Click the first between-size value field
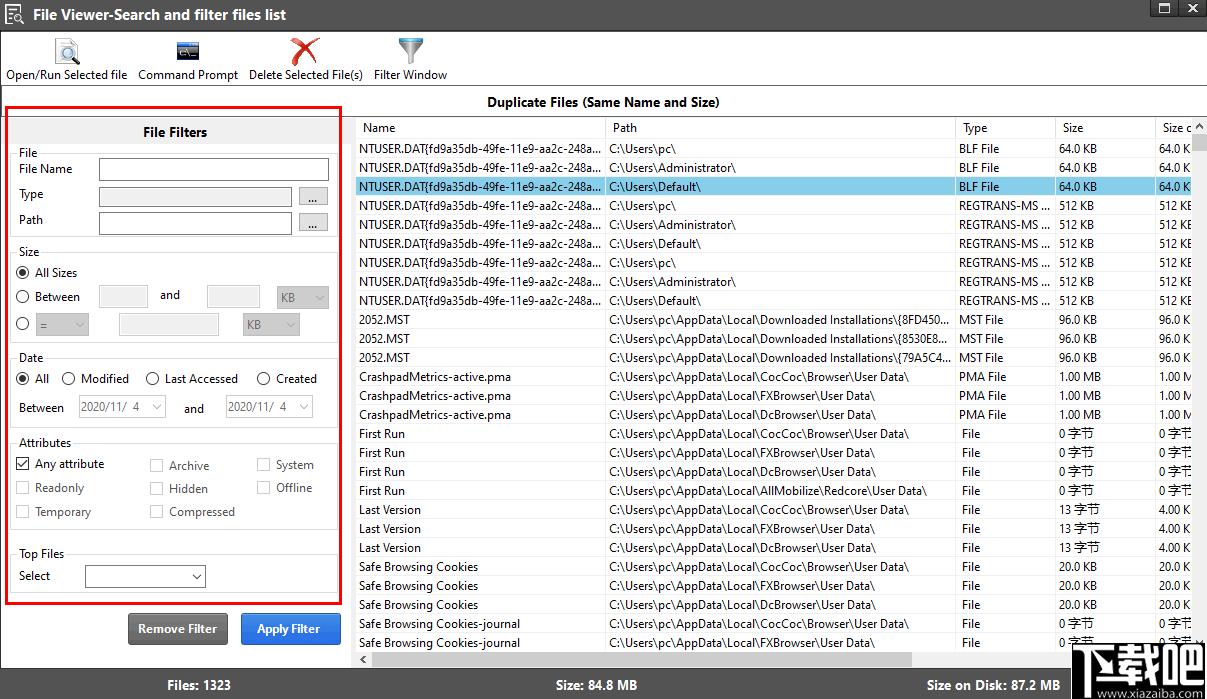Viewport: 1207px width, 699px height. [124, 297]
